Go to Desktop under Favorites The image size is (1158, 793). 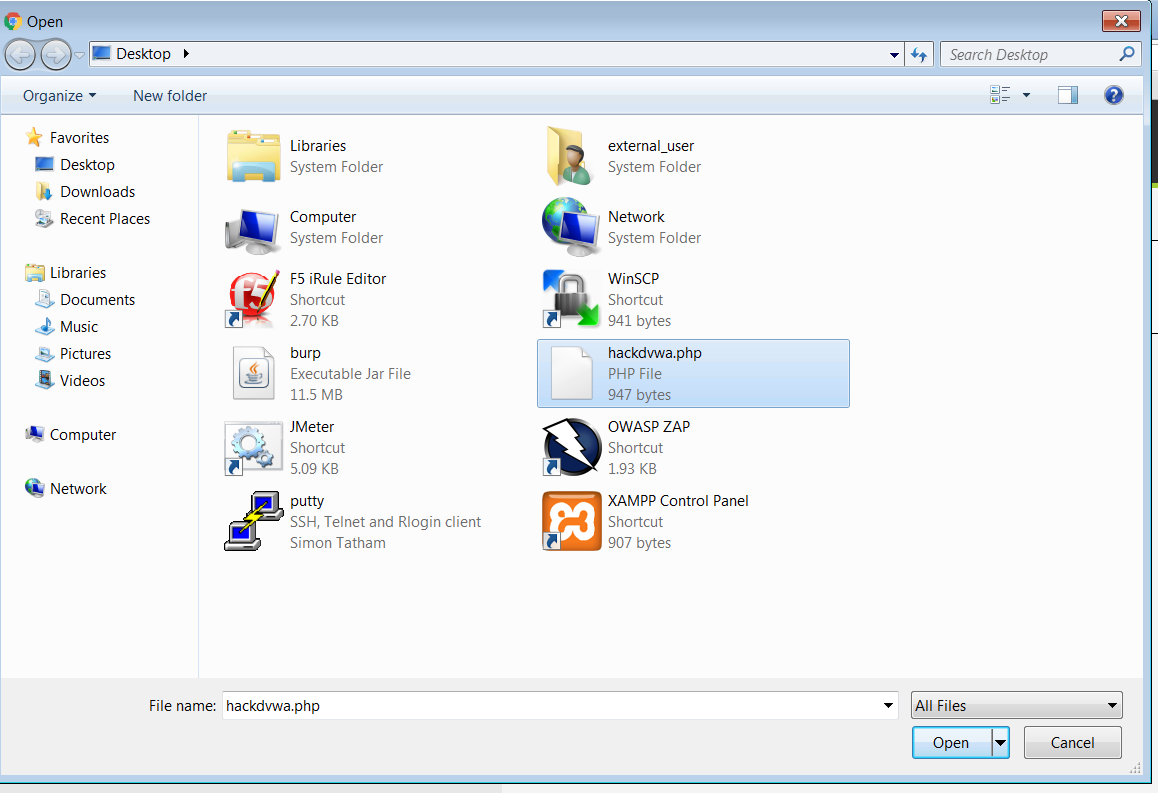pos(87,165)
